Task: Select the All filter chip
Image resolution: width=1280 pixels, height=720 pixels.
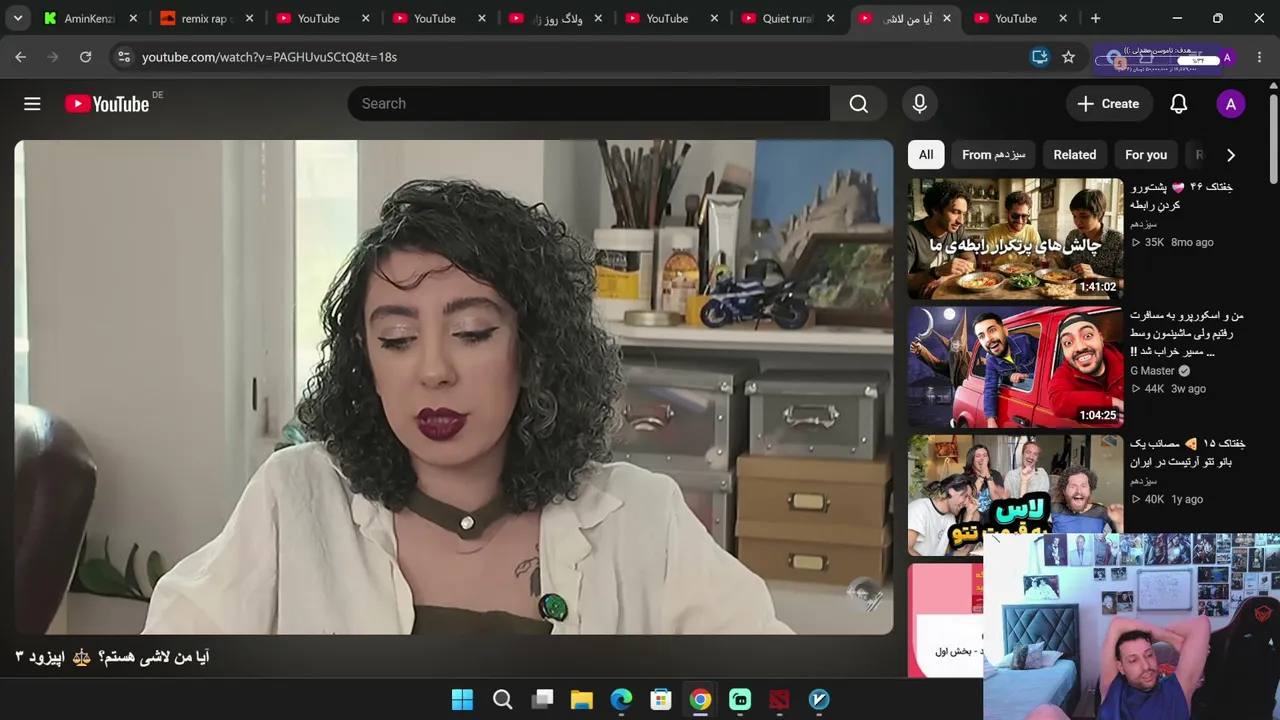Action: [926, 155]
